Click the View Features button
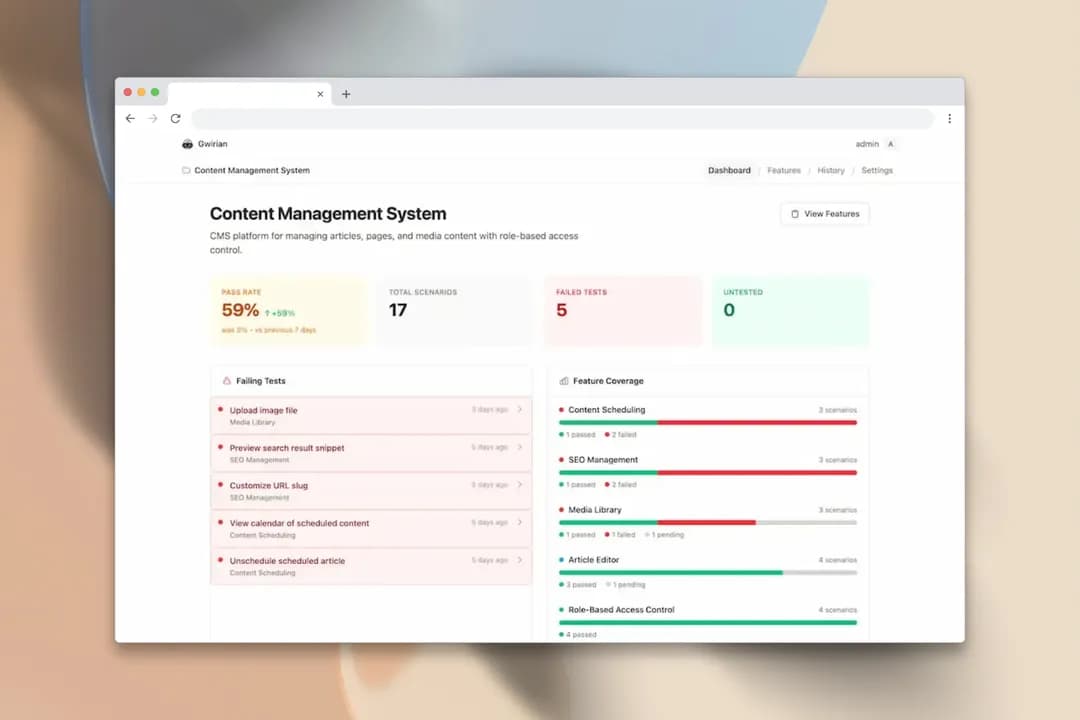 825,214
